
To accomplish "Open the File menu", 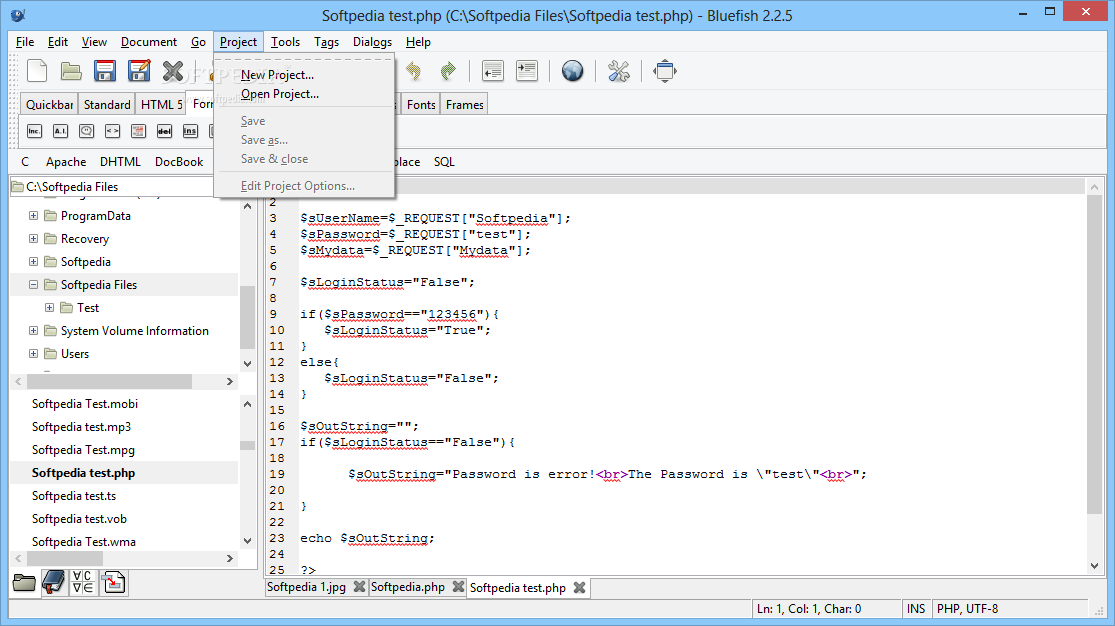I will (25, 42).
